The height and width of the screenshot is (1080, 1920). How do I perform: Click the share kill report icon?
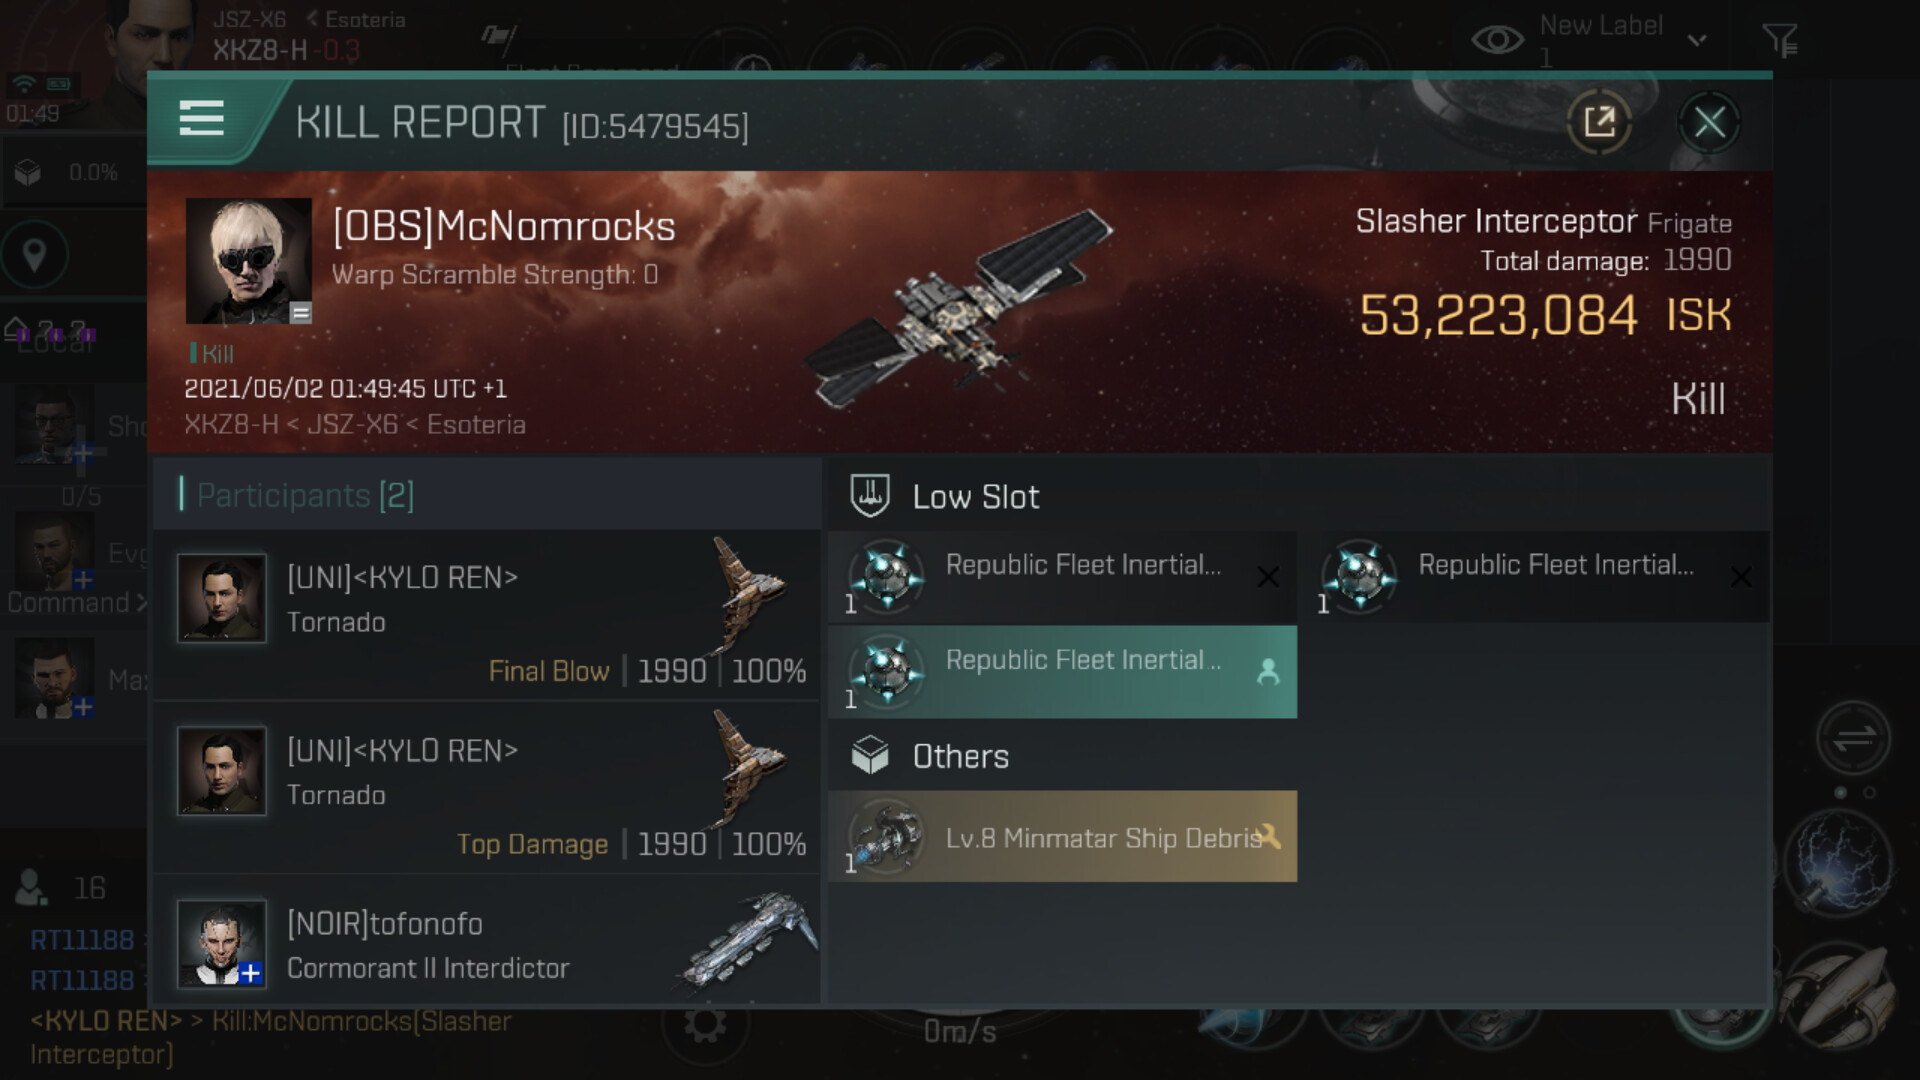[x=1599, y=123]
